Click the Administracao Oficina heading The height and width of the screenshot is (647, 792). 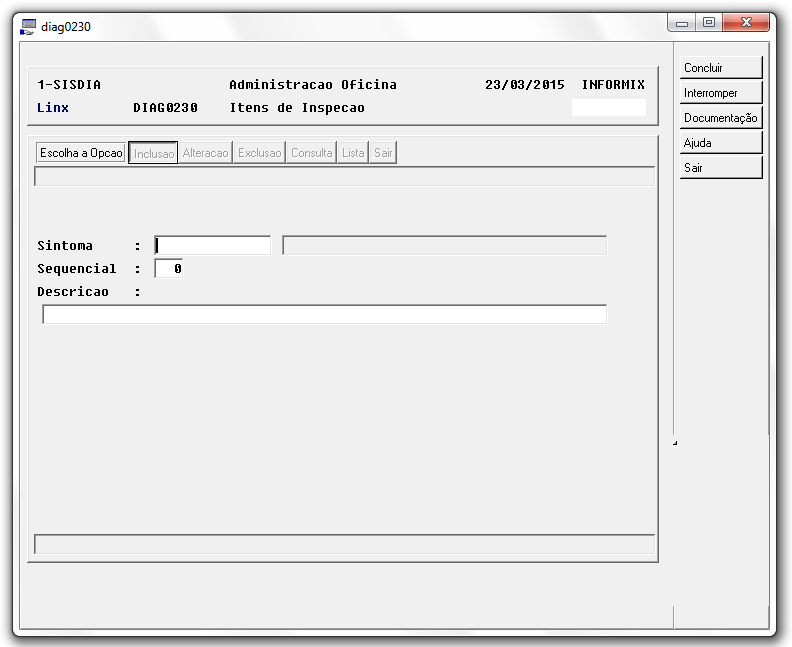[x=313, y=84]
